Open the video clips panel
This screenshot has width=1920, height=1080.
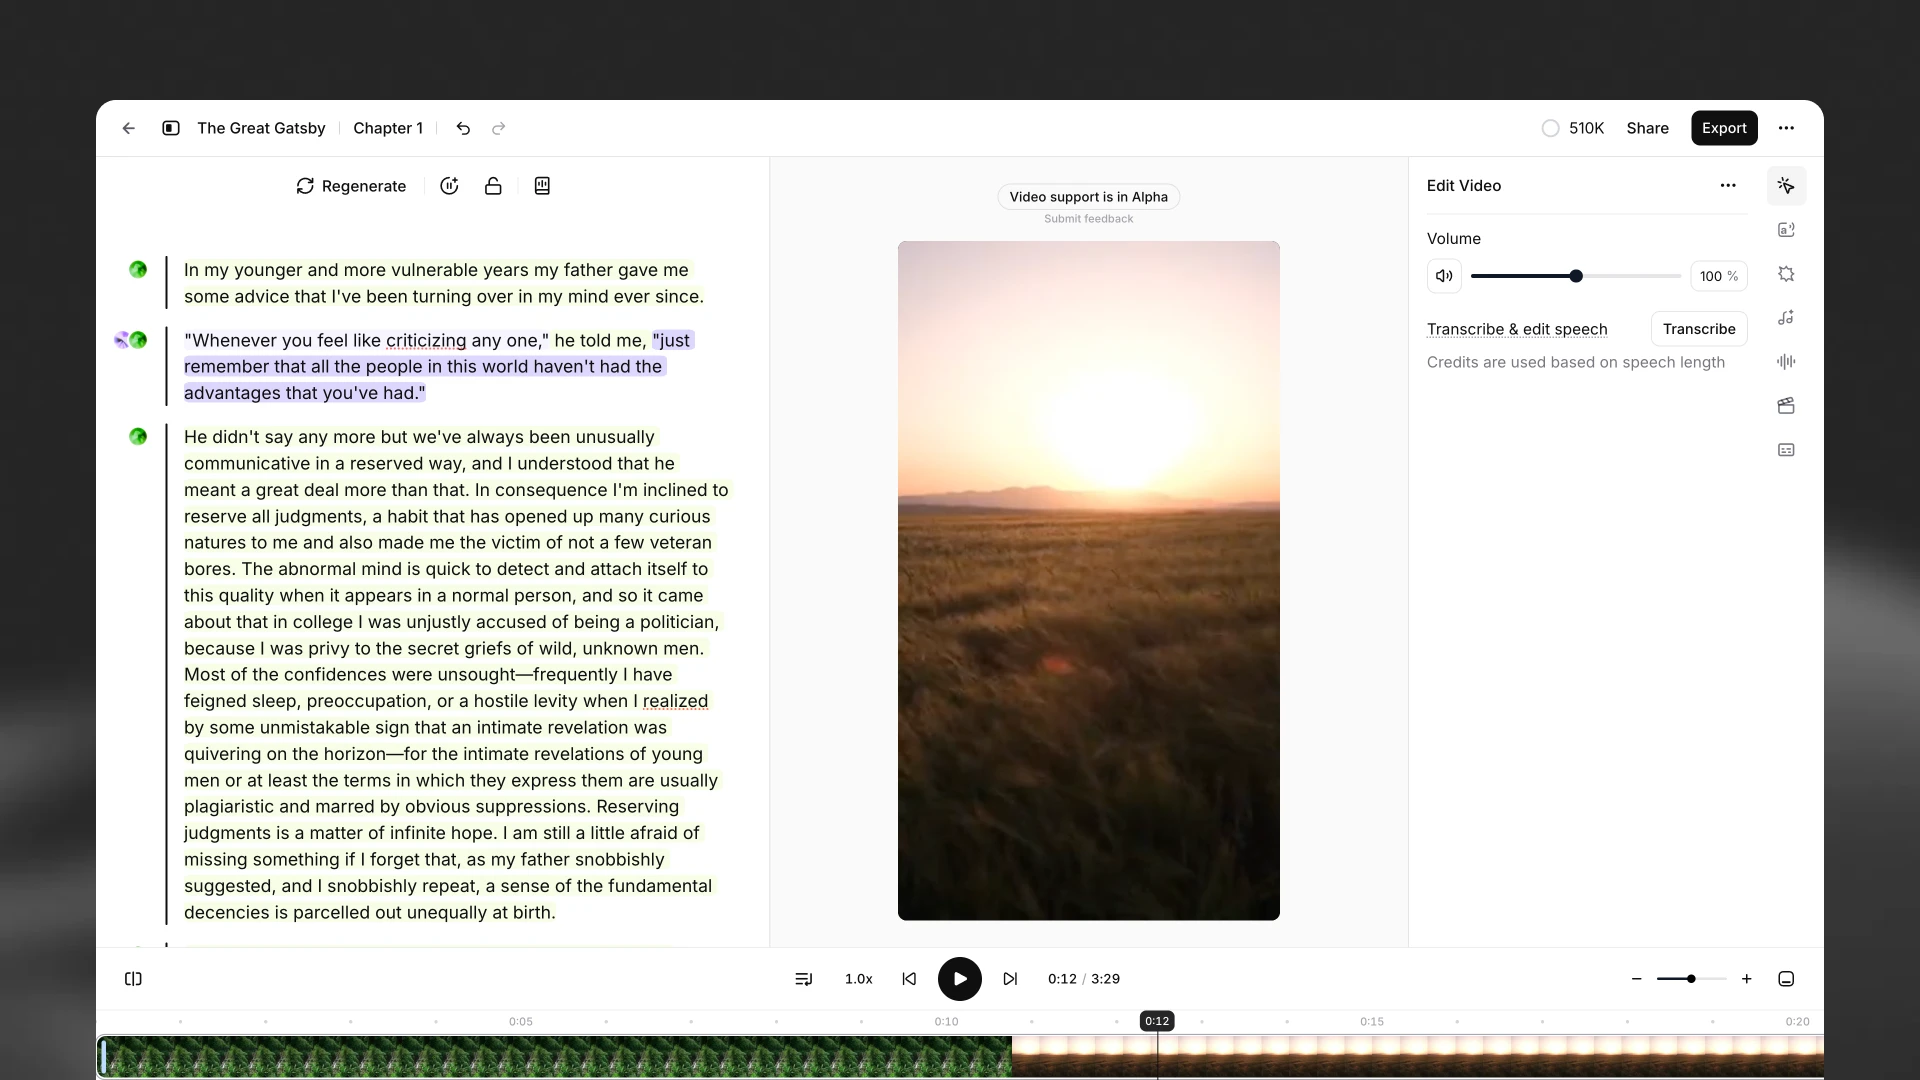point(1787,405)
